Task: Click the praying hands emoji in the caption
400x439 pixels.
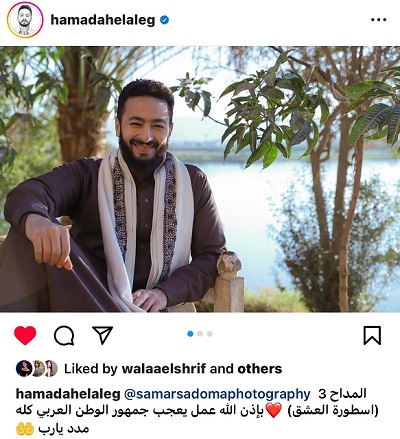Action: (25, 429)
